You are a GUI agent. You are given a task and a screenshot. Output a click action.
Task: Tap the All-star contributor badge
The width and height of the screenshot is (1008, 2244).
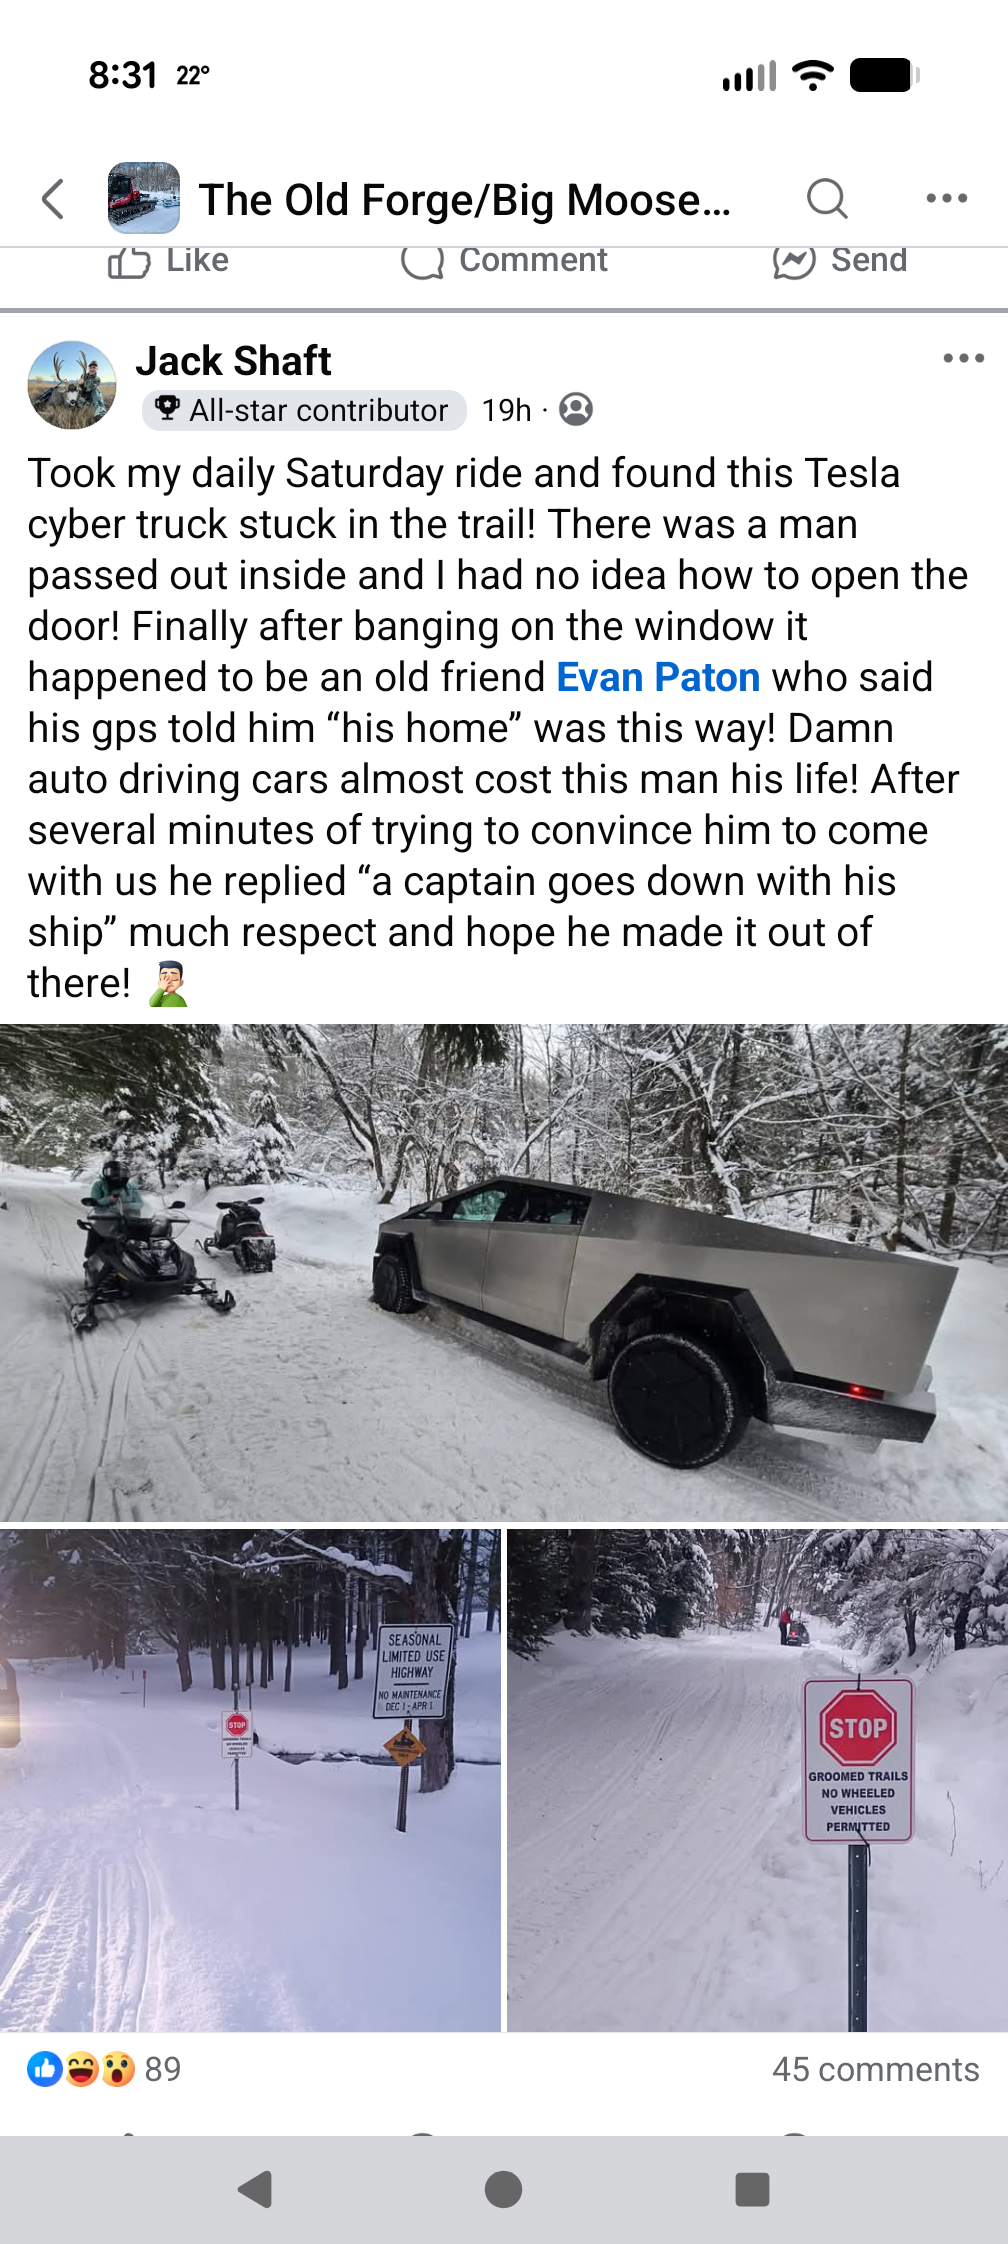[304, 410]
